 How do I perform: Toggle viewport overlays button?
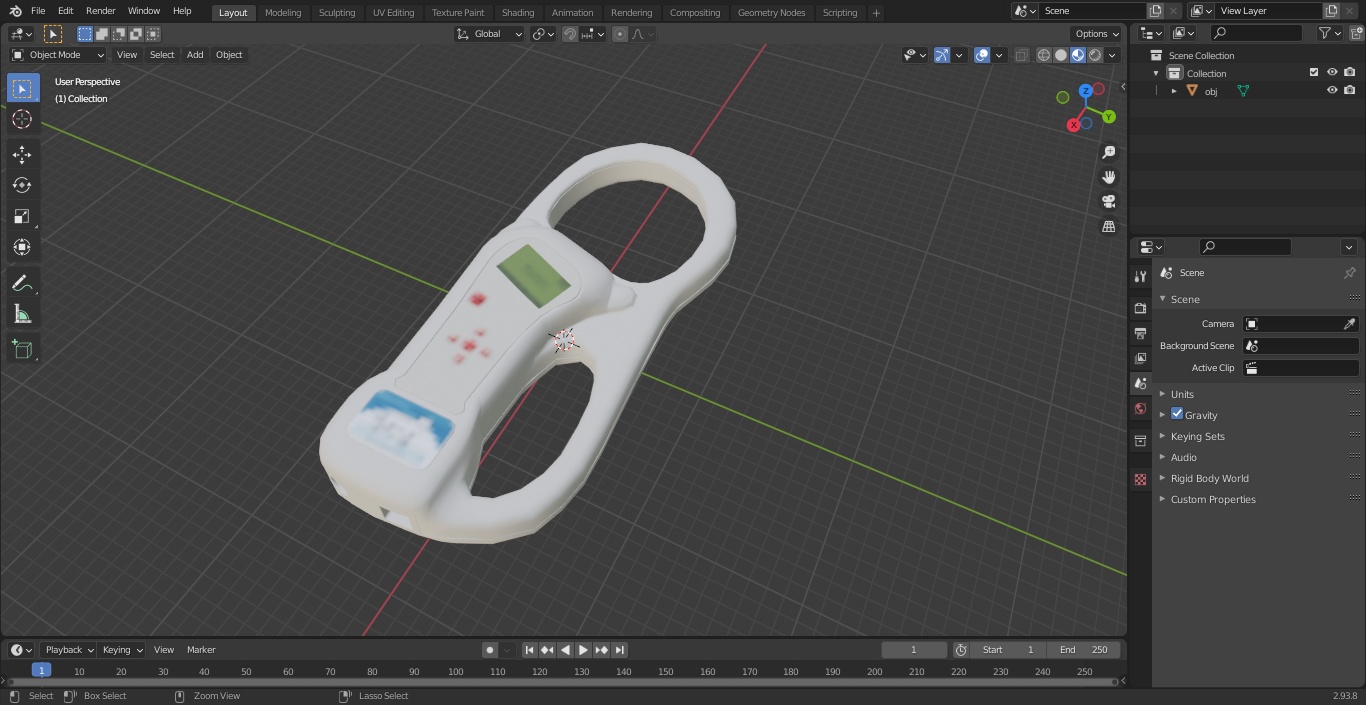[x=982, y=55]
